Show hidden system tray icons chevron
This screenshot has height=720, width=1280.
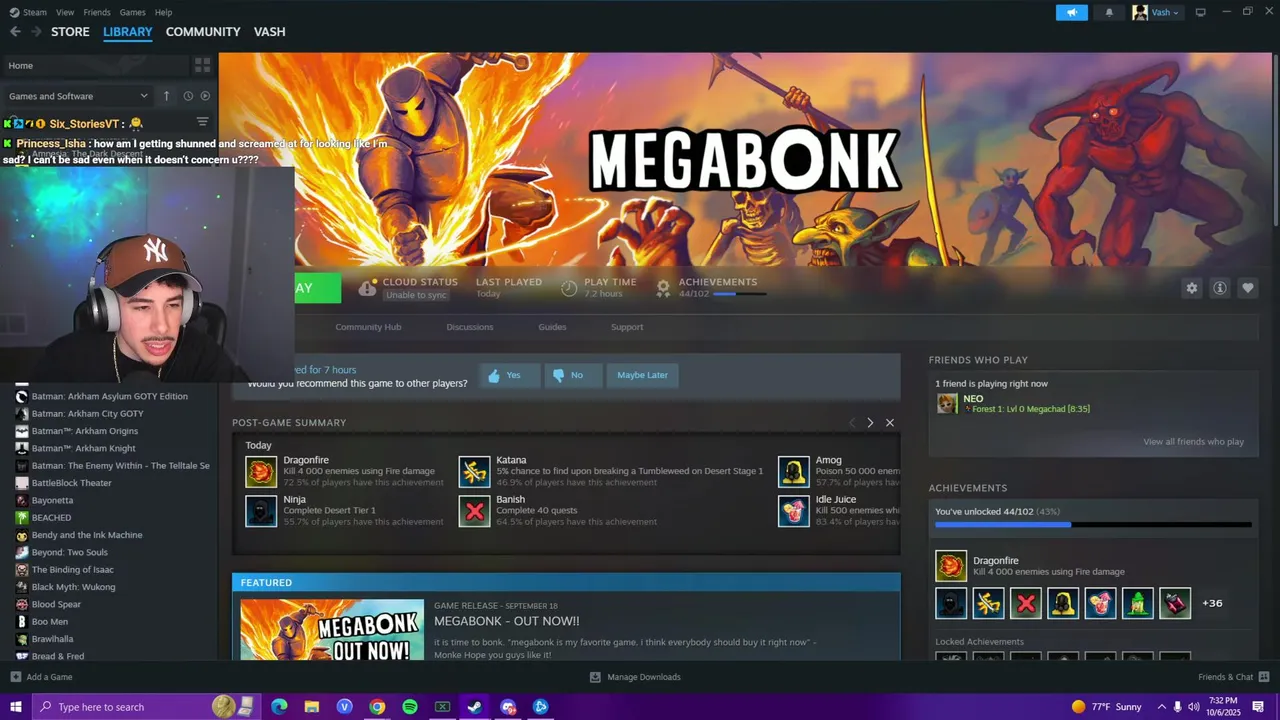pos(1161,707)
